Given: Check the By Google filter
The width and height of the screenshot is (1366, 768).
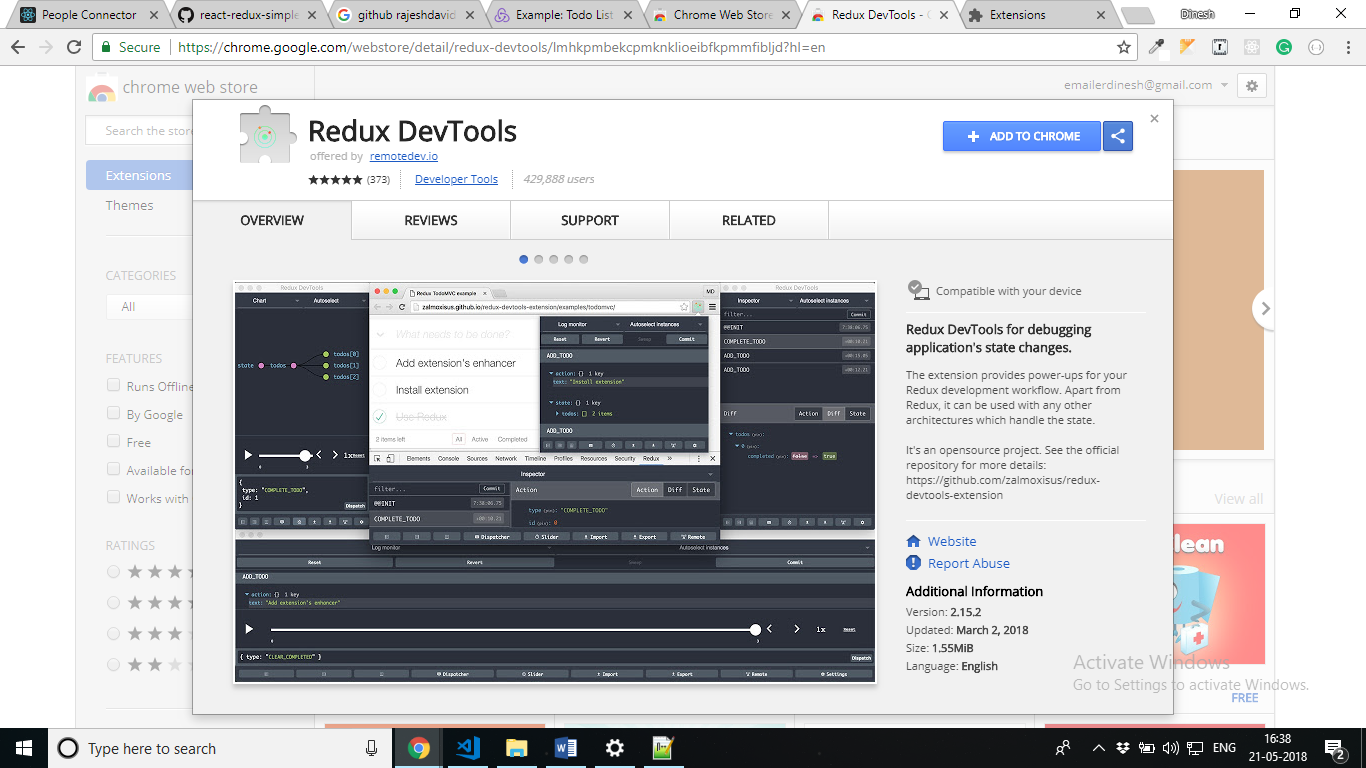Looking at the screenshot, I should [113, 413].
